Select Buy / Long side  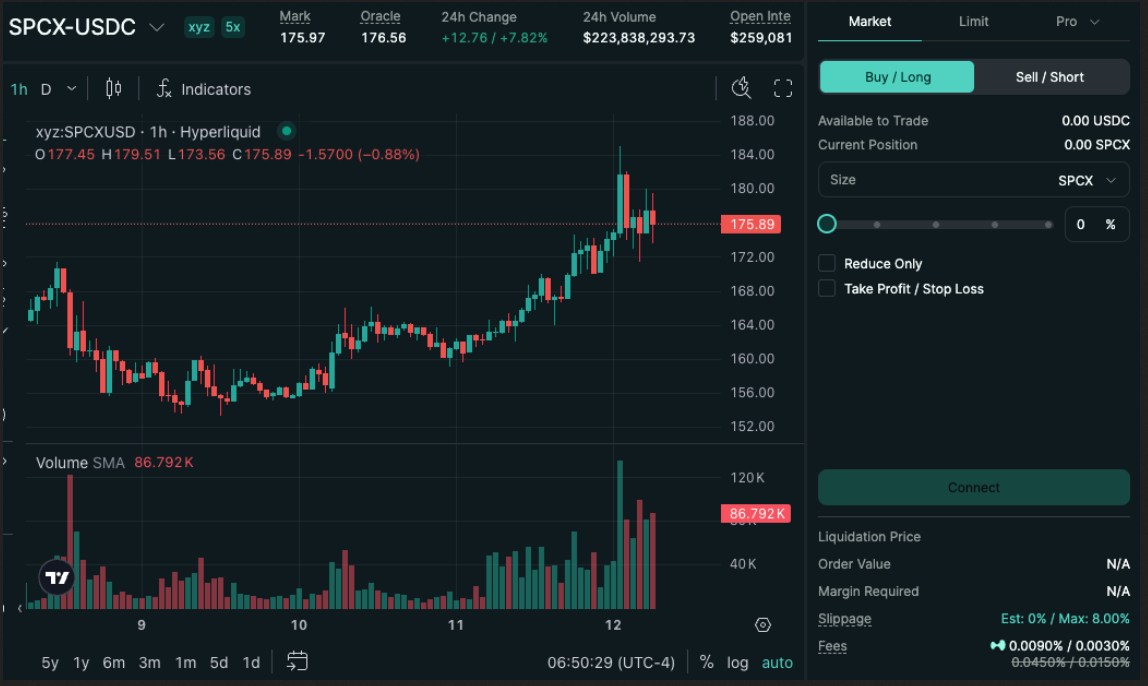click(x=897, y=77)
